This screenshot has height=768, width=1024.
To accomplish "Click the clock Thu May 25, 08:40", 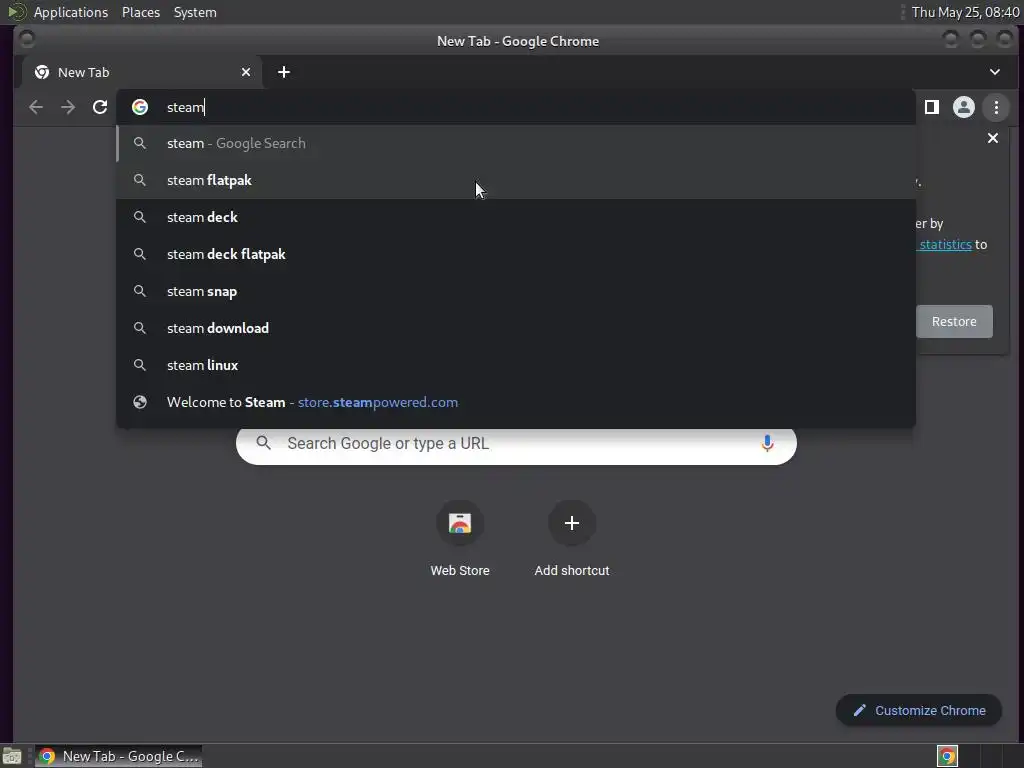I will click(965, 12).
